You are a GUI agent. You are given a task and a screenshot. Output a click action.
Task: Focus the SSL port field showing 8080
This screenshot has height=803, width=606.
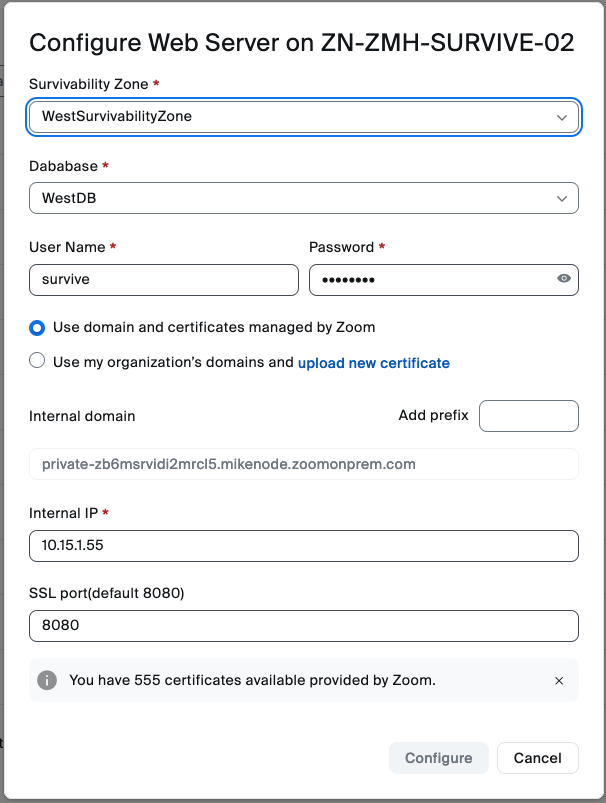coord(304,626)
